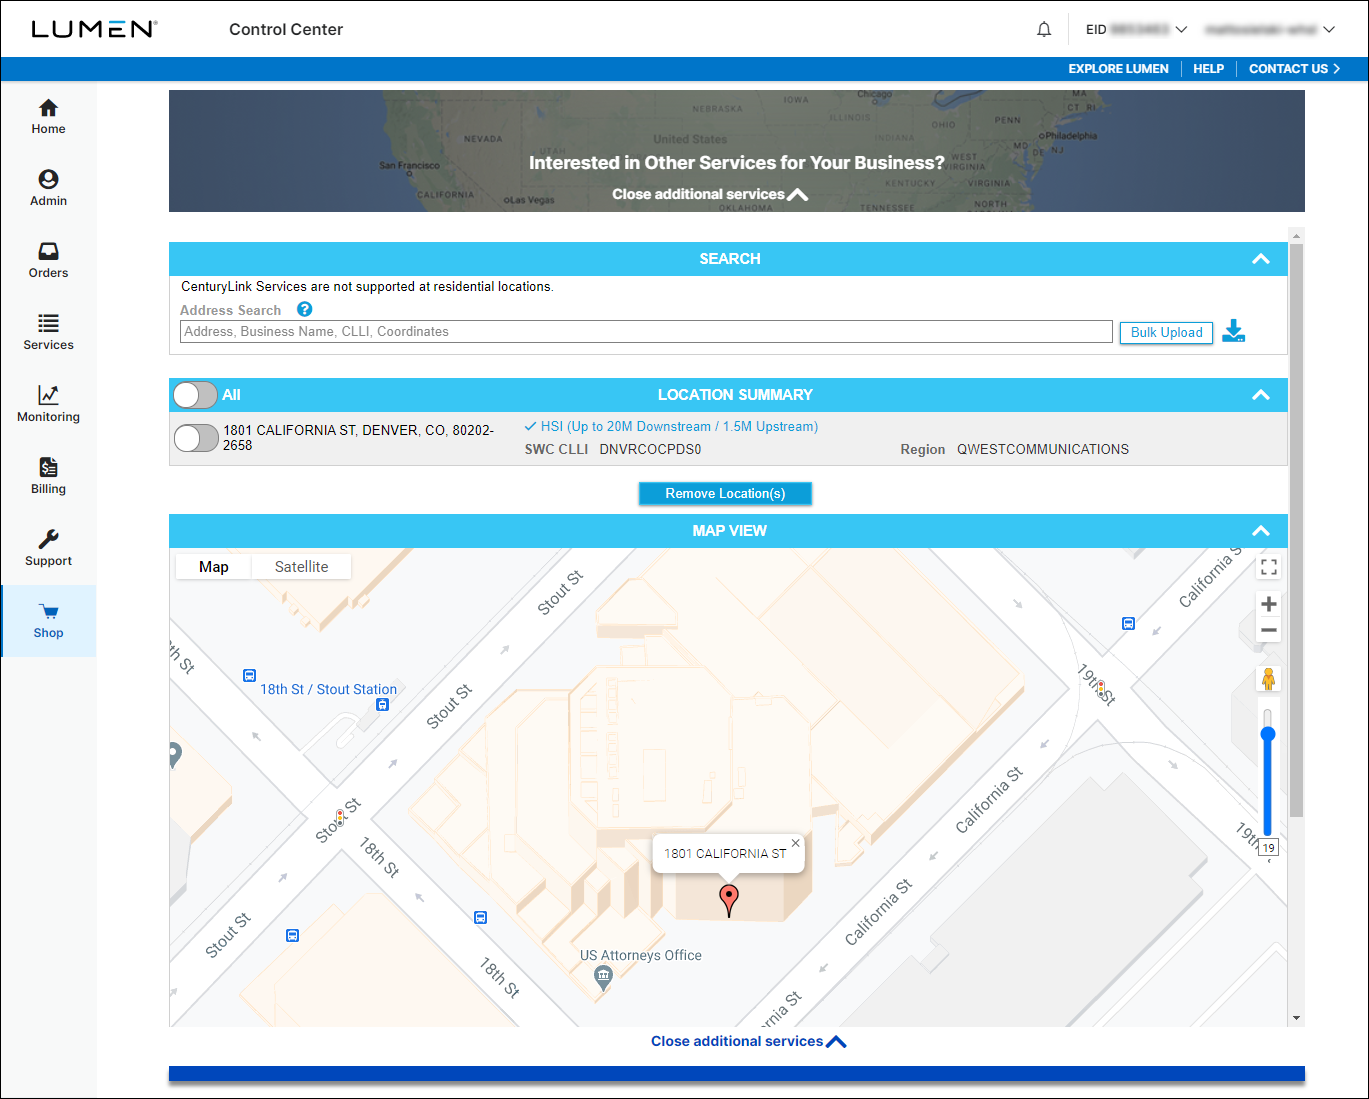Screen dimensions: 1369x1099
Task: Open the Support sidebar item
Action: coord(48,549)
